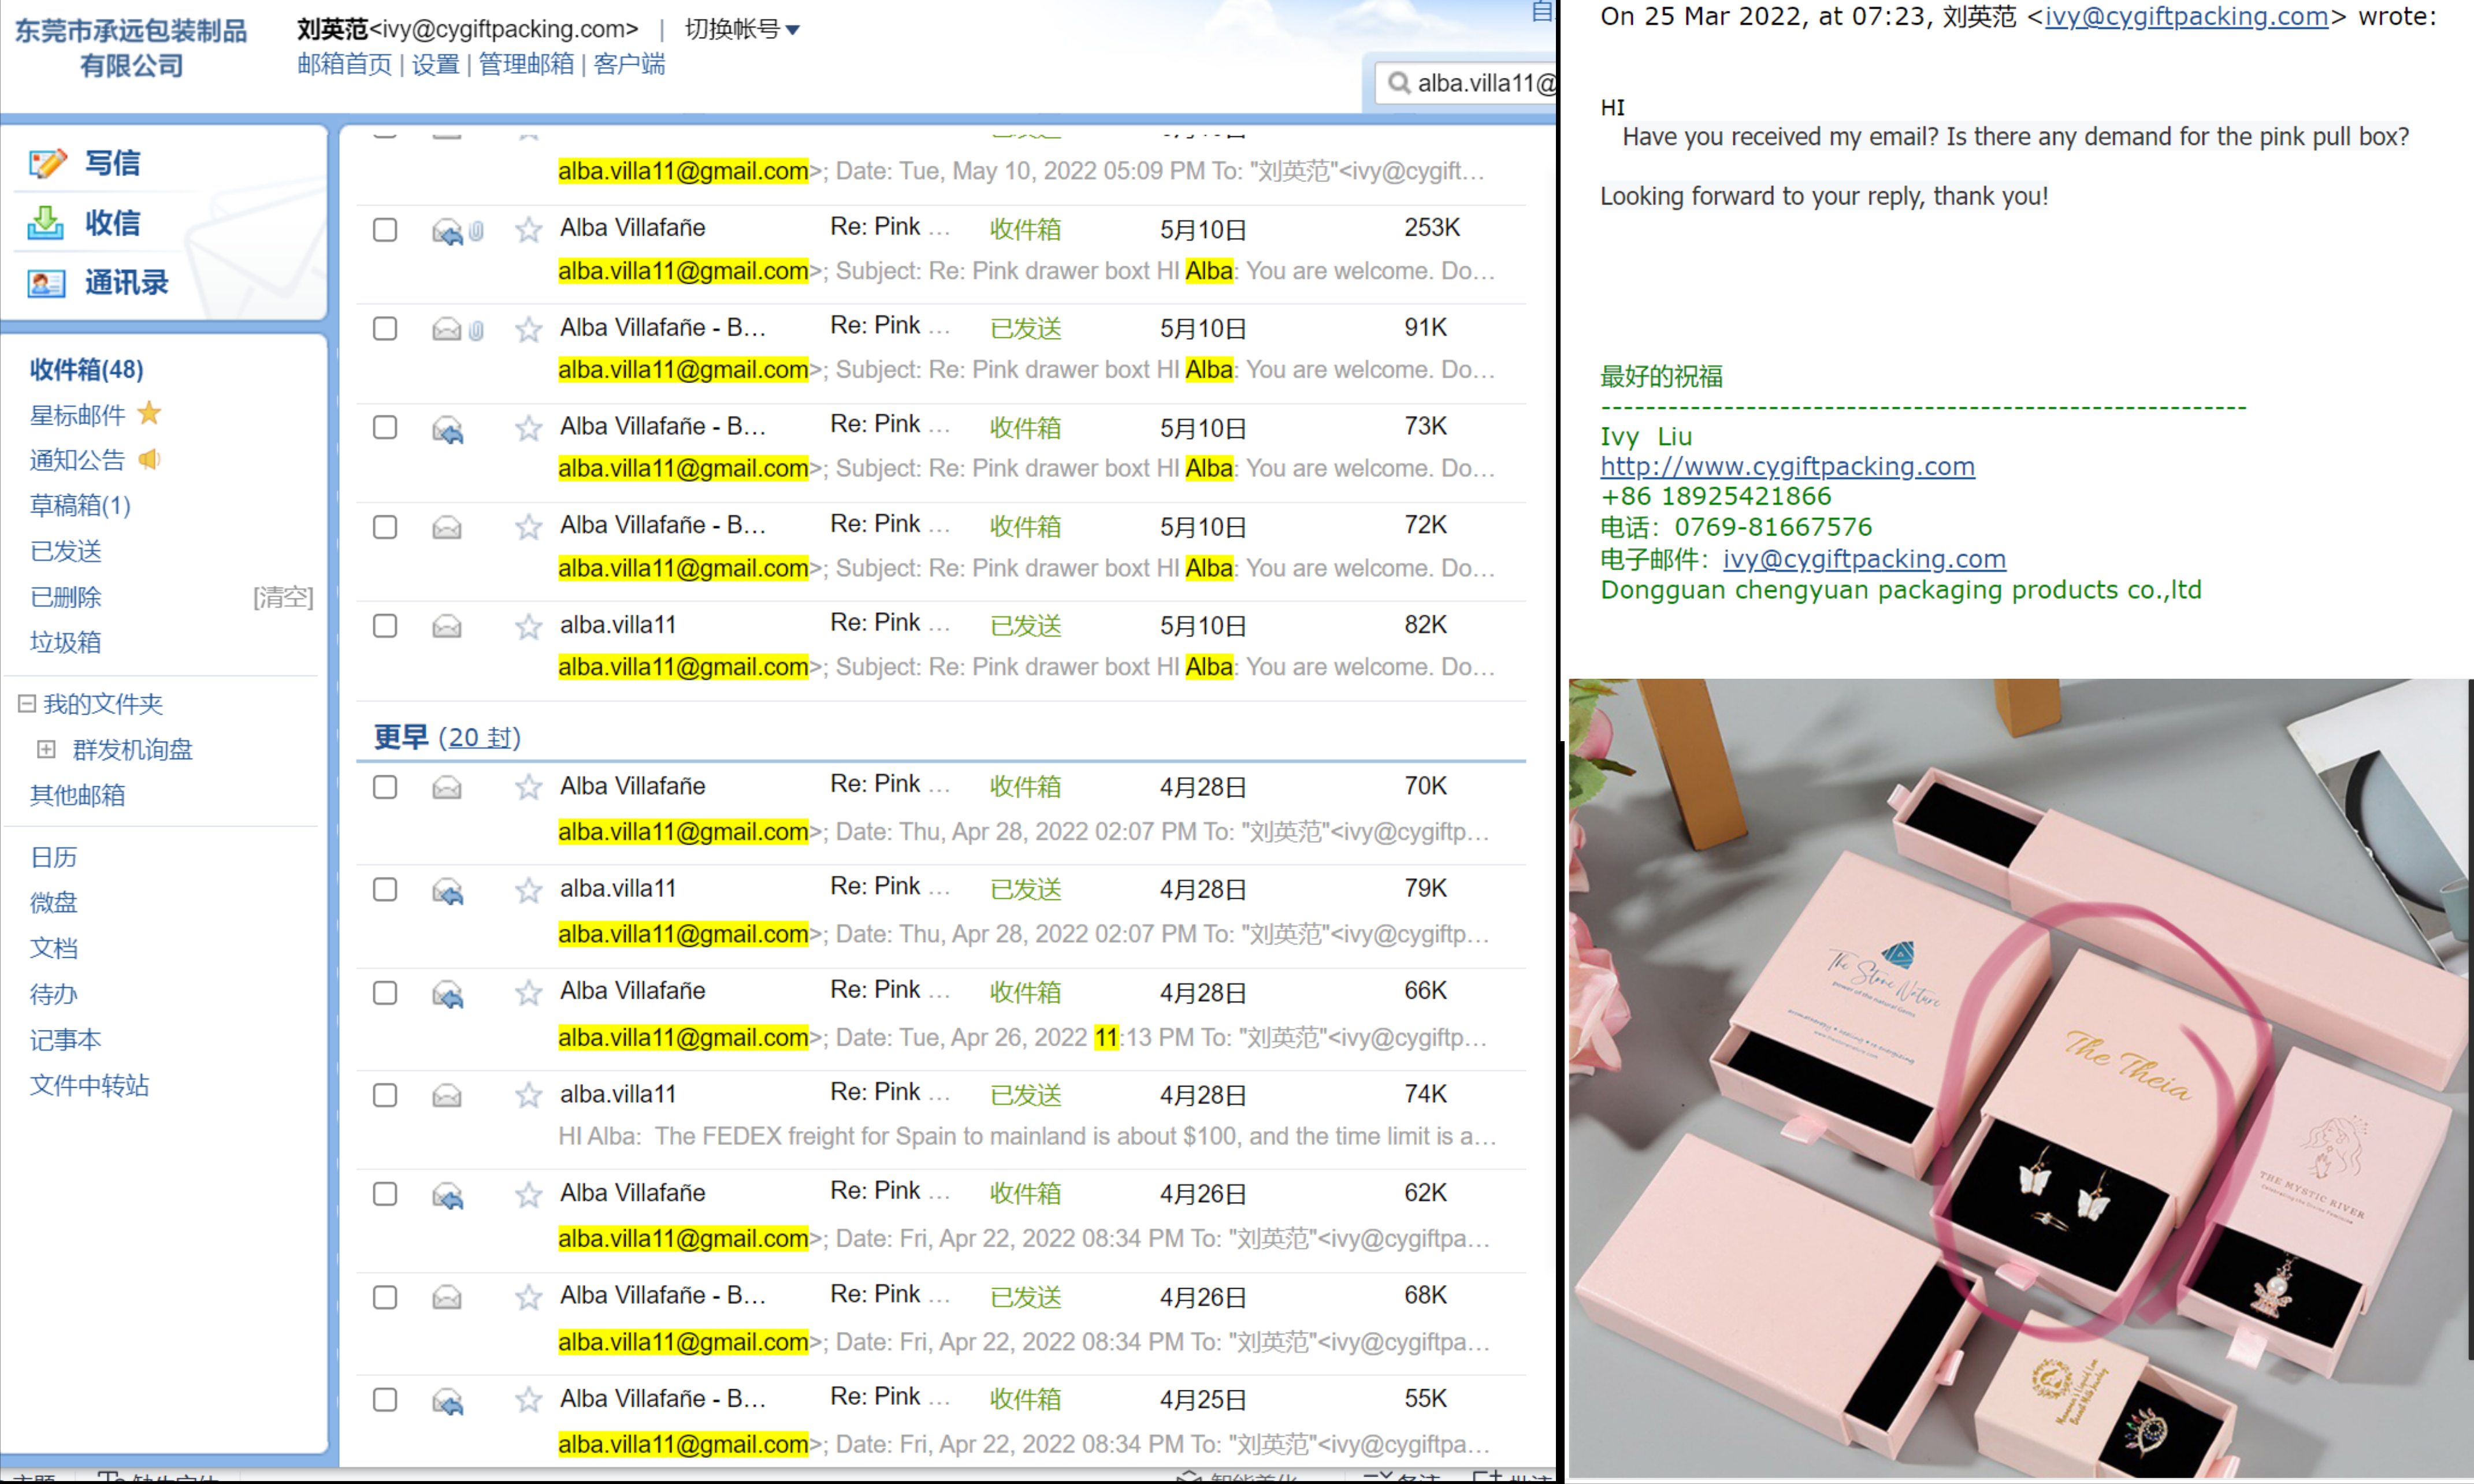Expand the 群发机询盘 subfolder
The height and width of the screenshot is (1484, 2474).
pyautogui.click(x=46, y=749)
